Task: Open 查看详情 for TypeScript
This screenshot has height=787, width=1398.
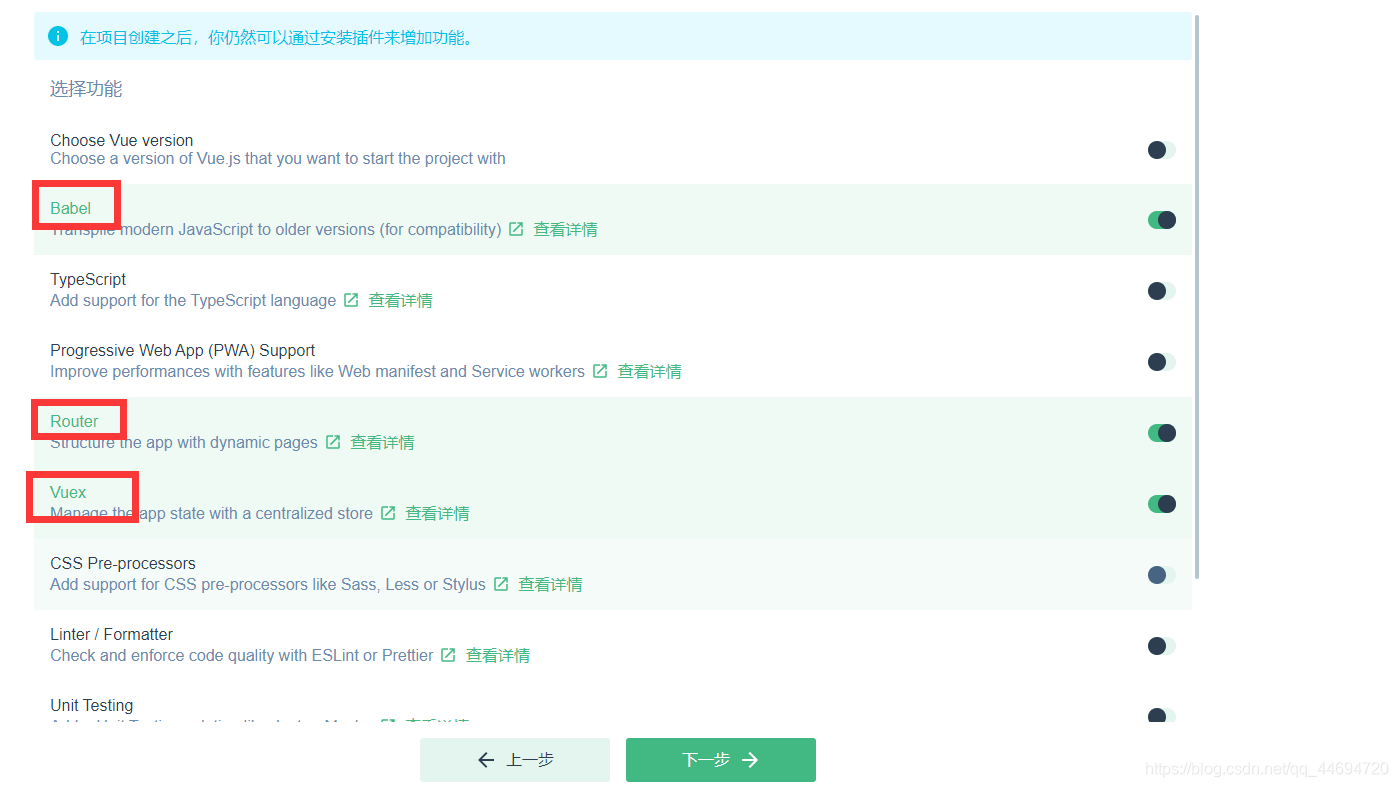Action: (x=400, y=300)
